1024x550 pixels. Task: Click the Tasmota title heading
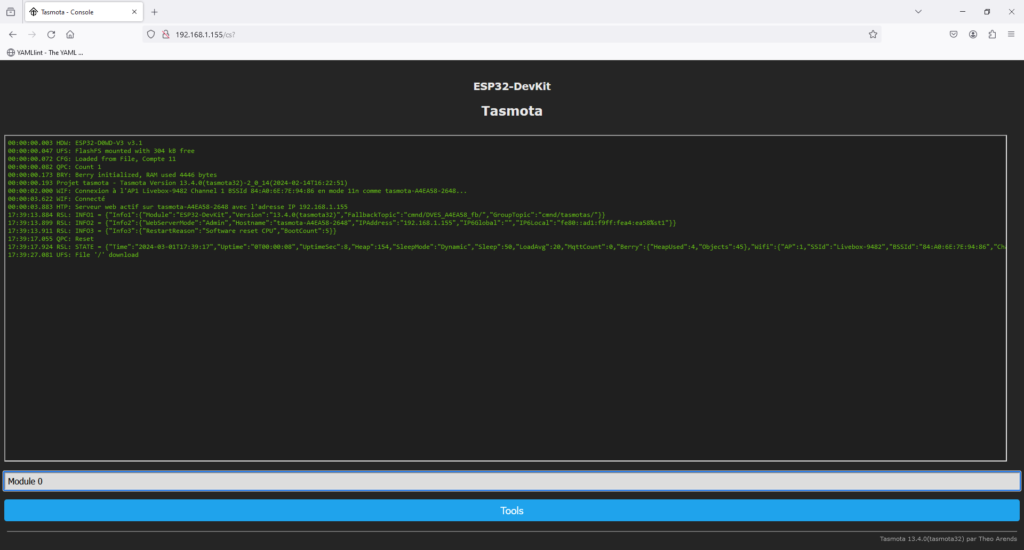tap(512, 111)
